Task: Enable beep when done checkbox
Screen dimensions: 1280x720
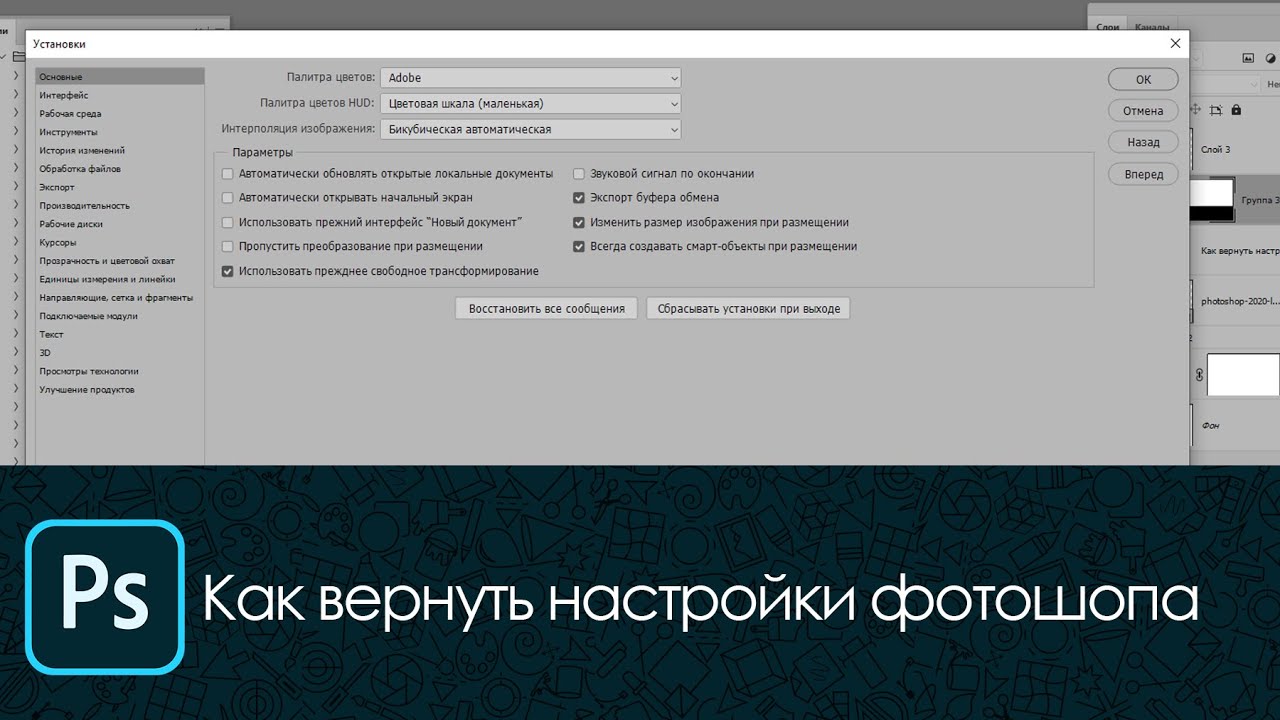Action: click(579, 173)
